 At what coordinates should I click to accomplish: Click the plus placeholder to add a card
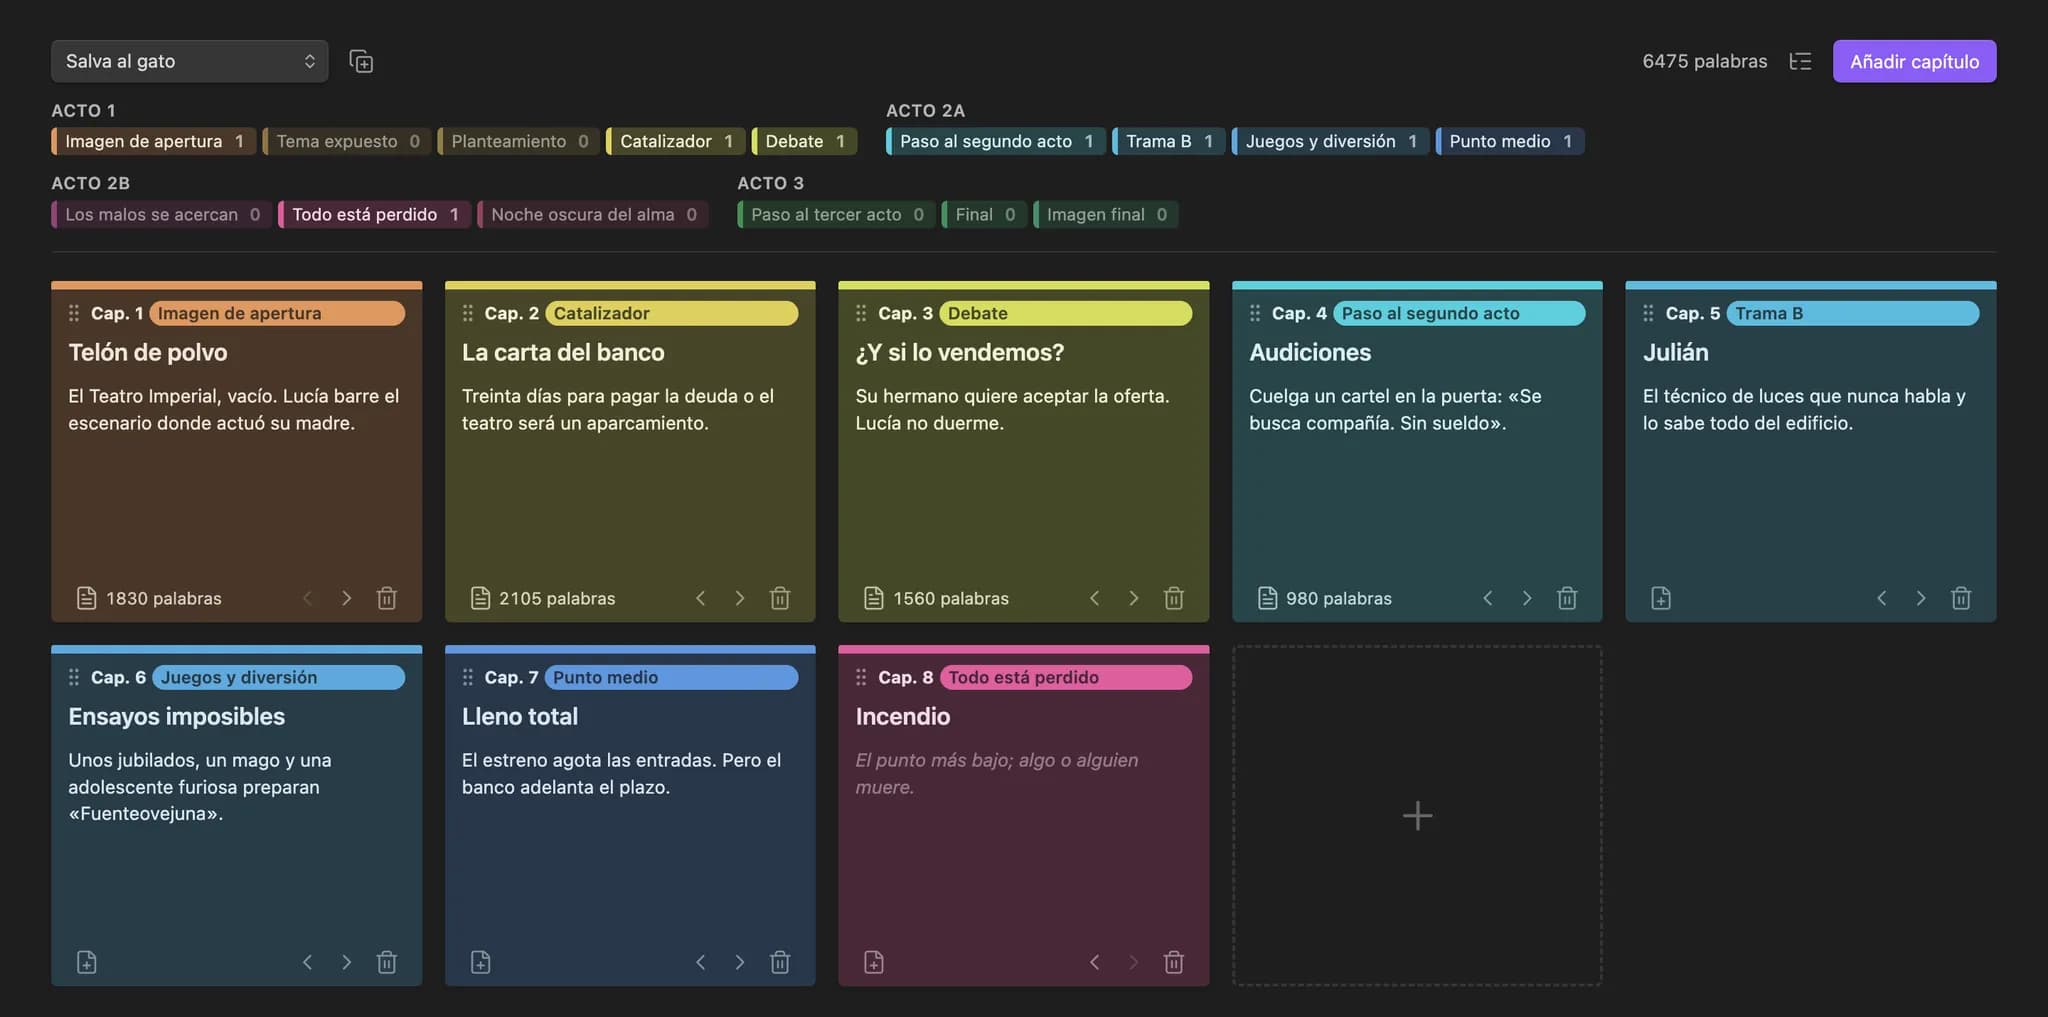tap(1417, 816)
